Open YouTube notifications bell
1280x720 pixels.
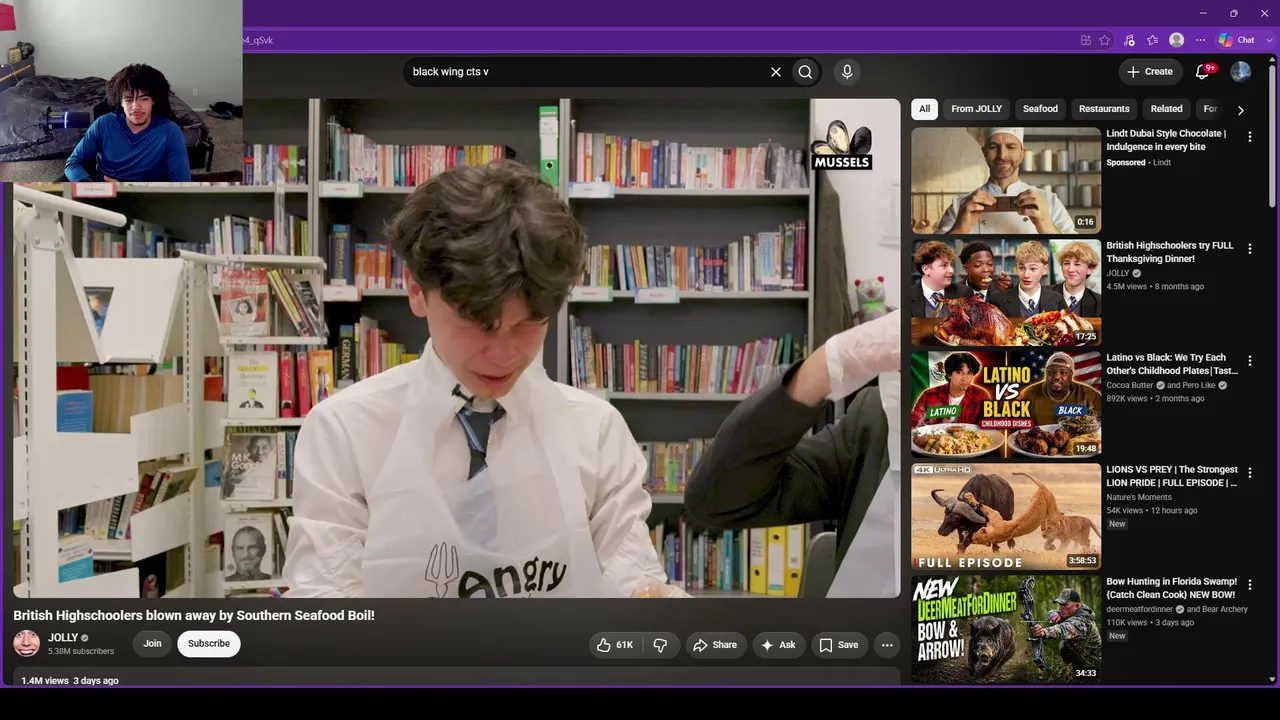click(x=1204, y=72)
